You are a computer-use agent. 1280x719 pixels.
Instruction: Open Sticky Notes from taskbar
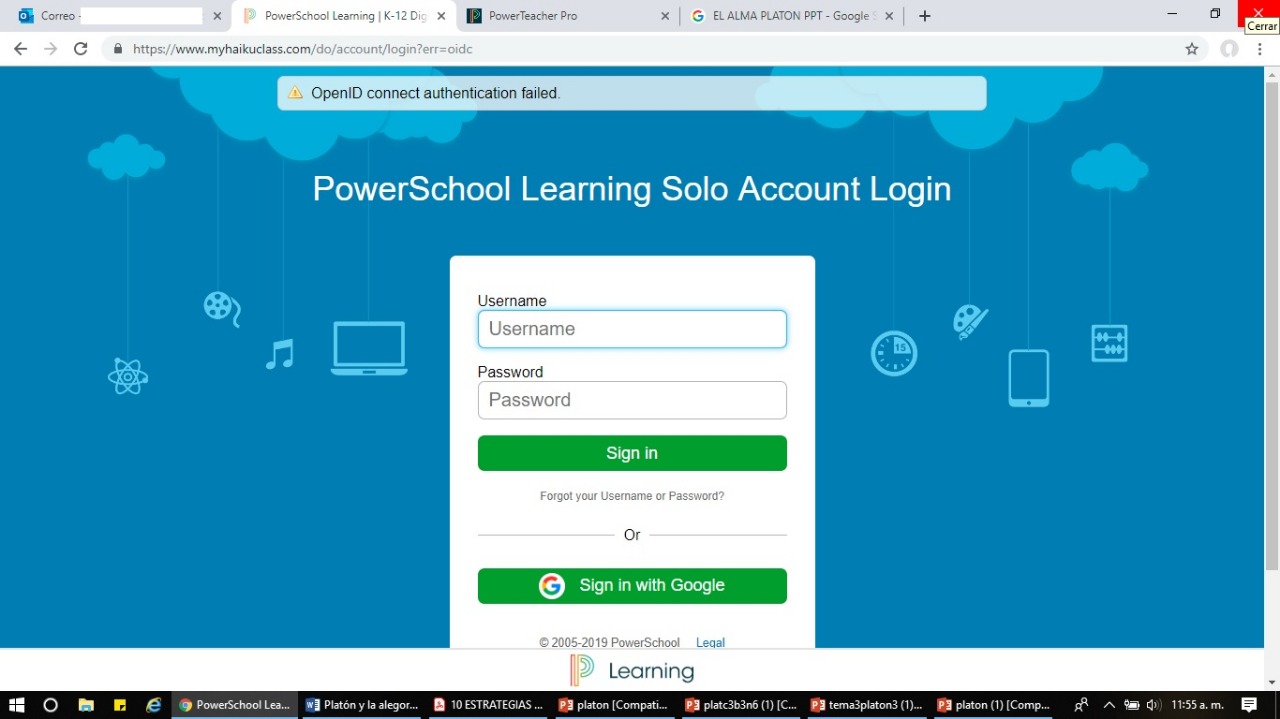pos(120,705)
